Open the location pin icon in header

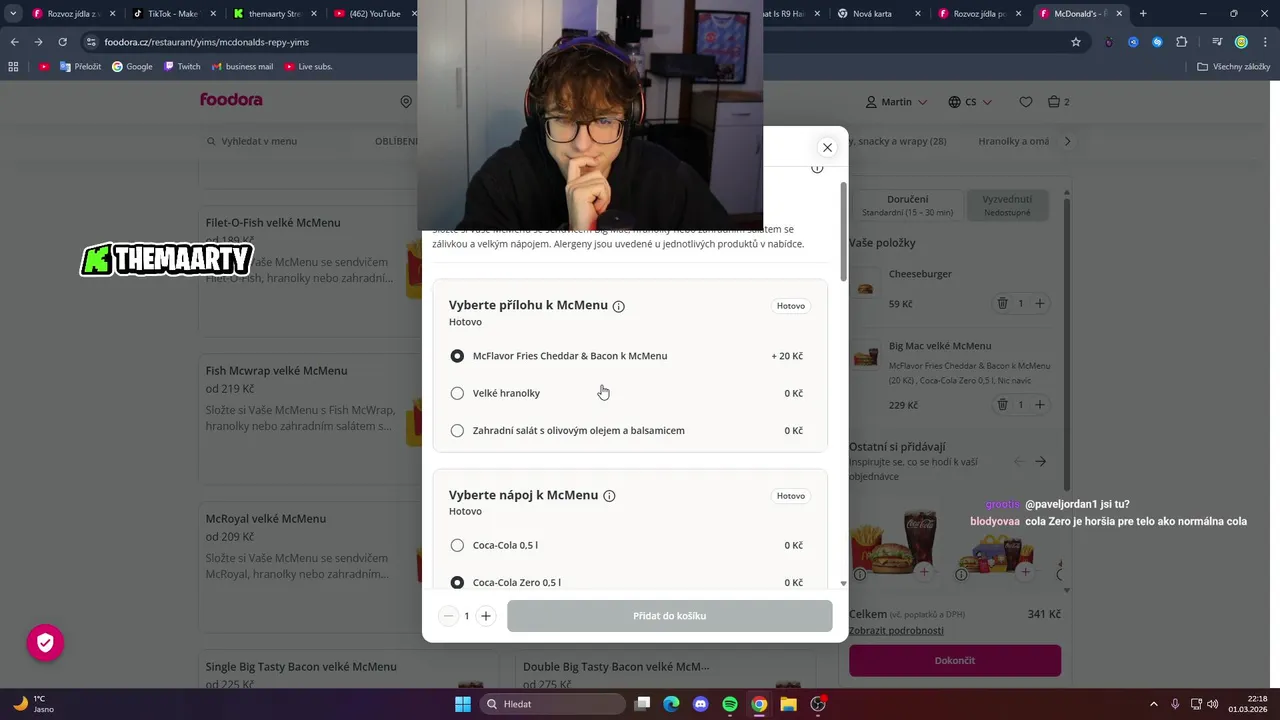pyautogui.click(x=406, y=102)
